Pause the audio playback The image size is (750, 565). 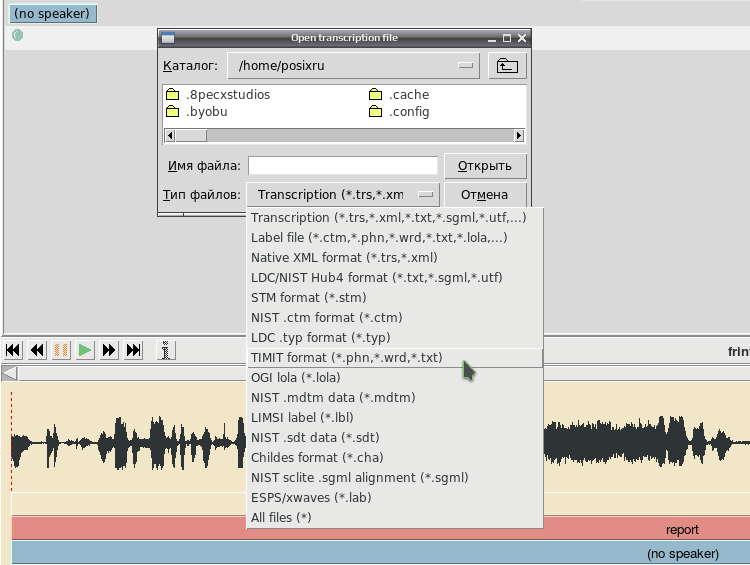point(61,351)
